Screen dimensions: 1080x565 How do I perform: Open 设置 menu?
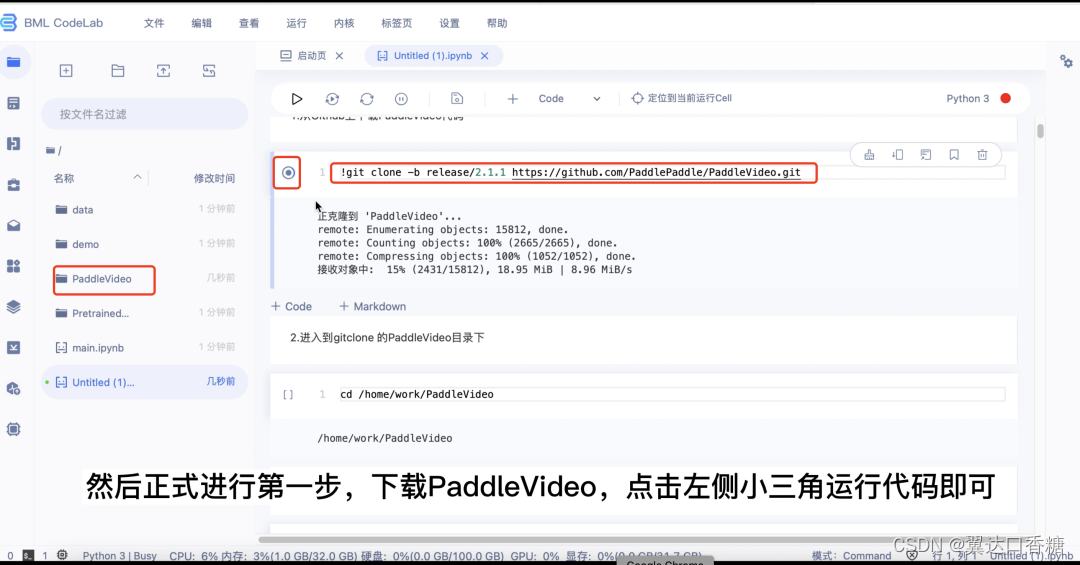449,23
